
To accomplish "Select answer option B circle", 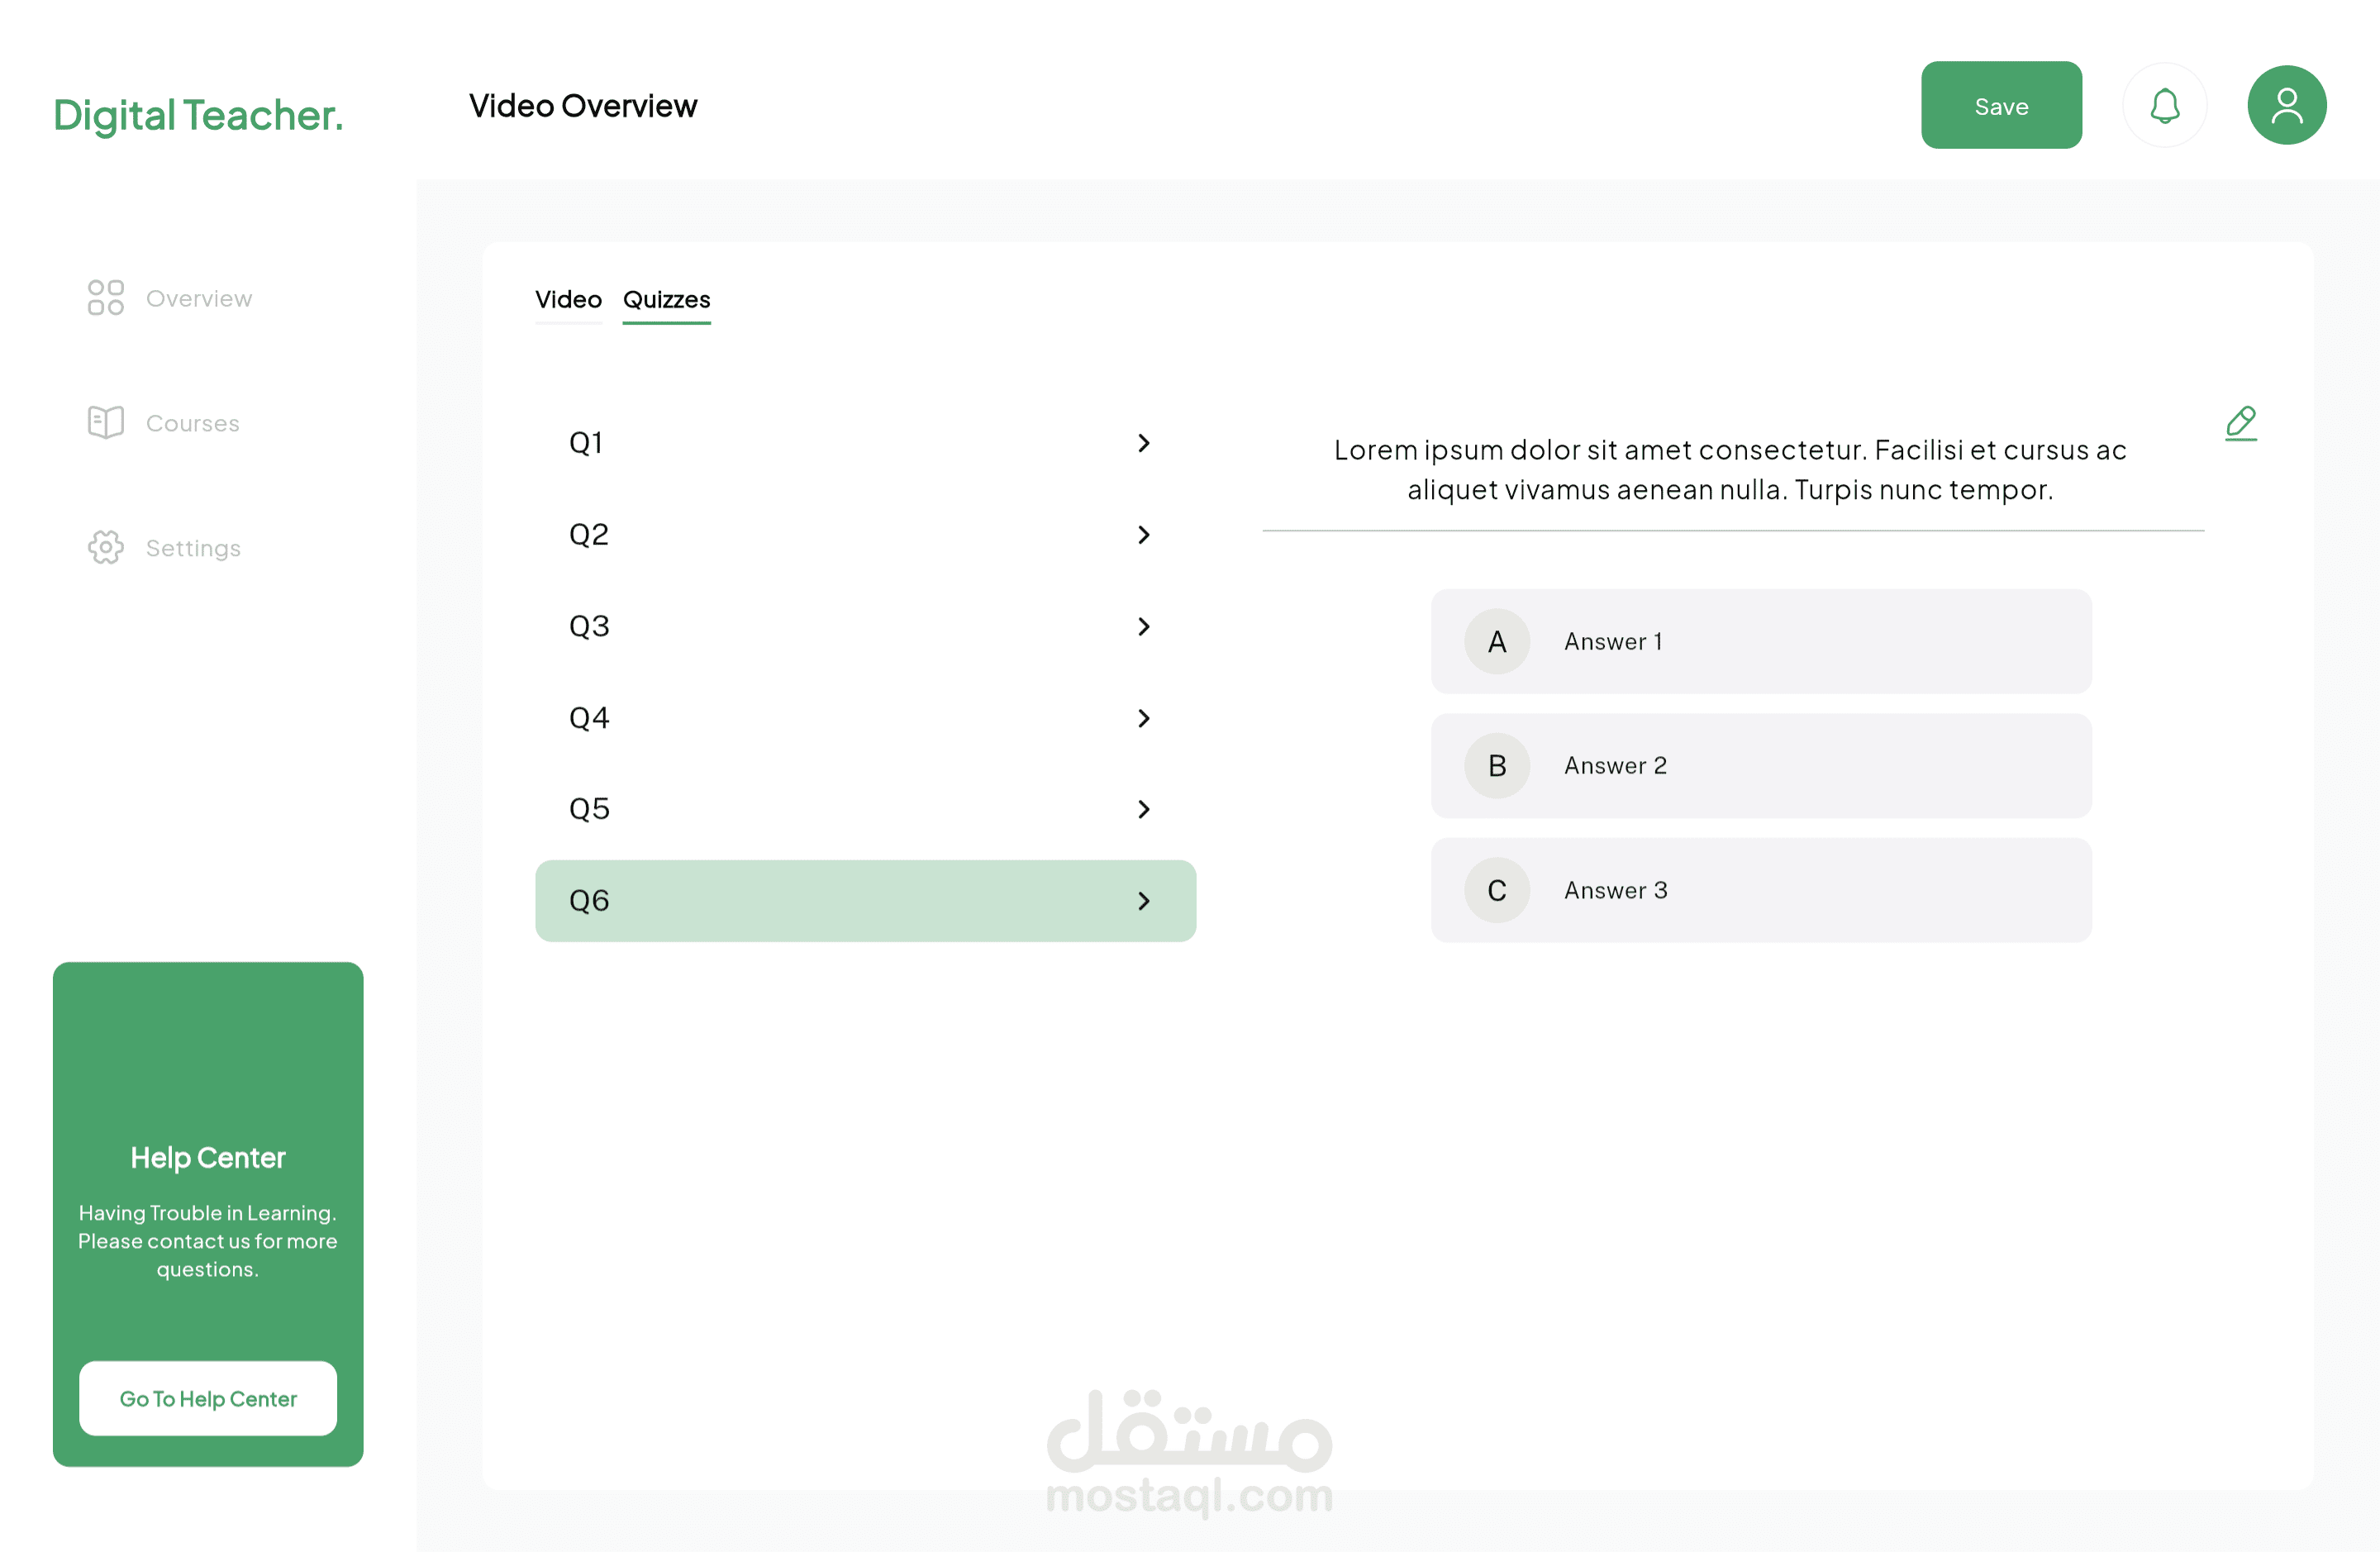I will [x=1496, y=766].
